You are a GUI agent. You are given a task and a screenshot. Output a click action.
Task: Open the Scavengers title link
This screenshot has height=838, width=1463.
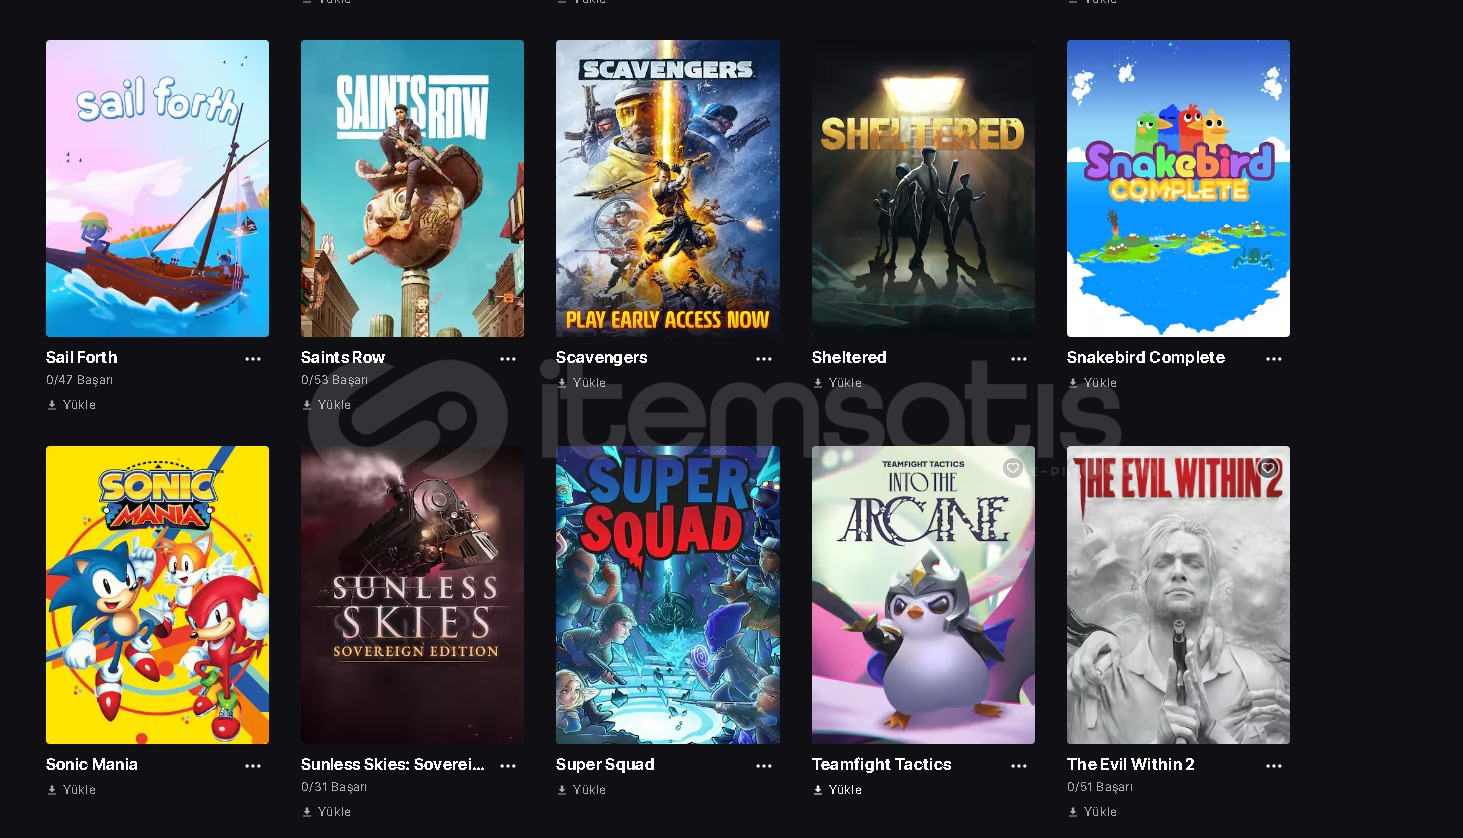click(x=602, y=357)
